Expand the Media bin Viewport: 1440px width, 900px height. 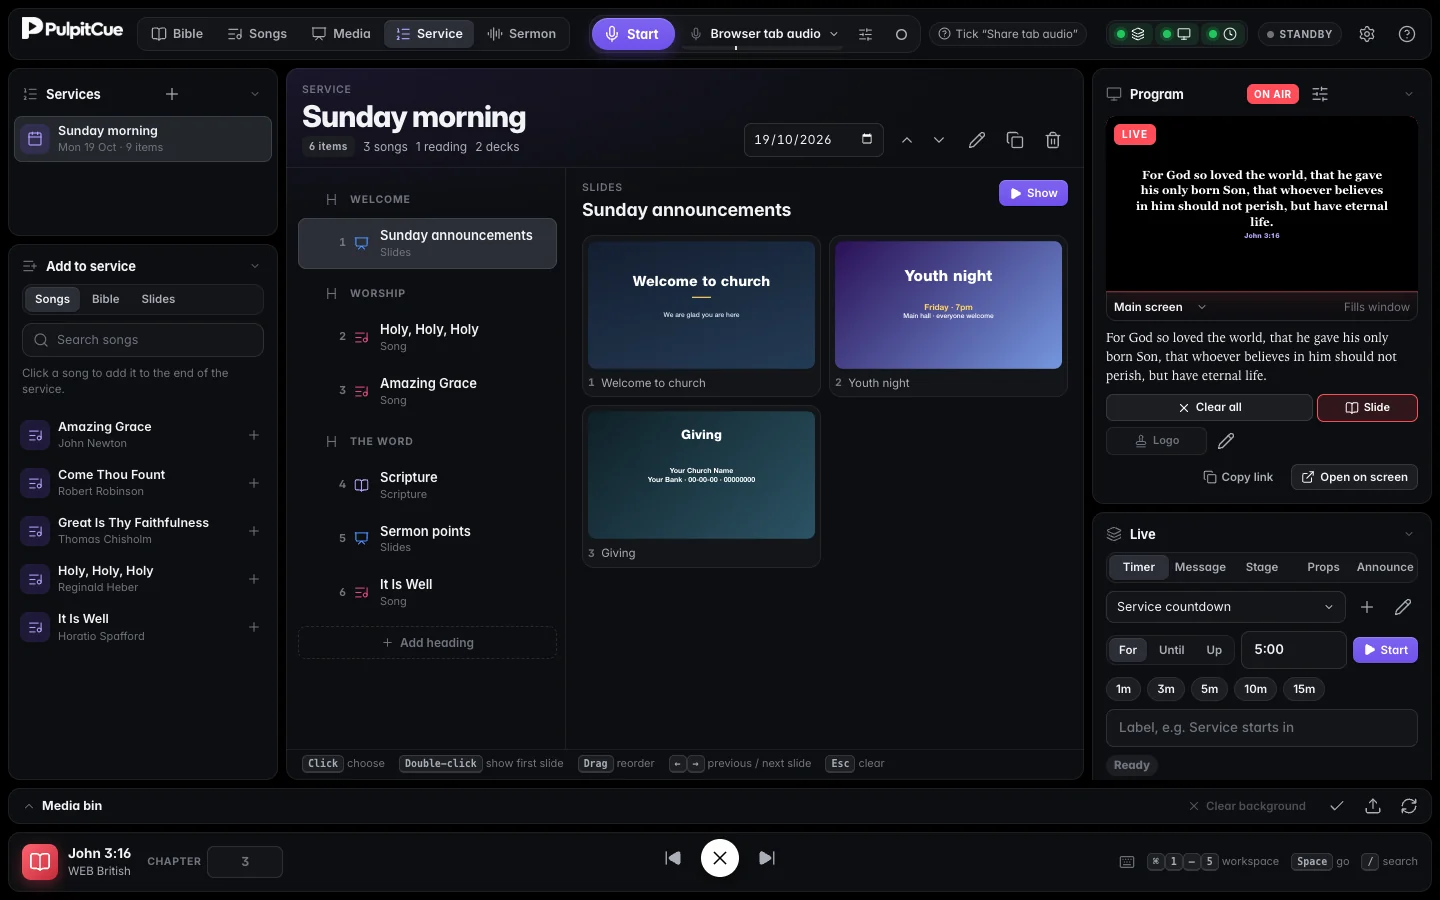point(29,806)
